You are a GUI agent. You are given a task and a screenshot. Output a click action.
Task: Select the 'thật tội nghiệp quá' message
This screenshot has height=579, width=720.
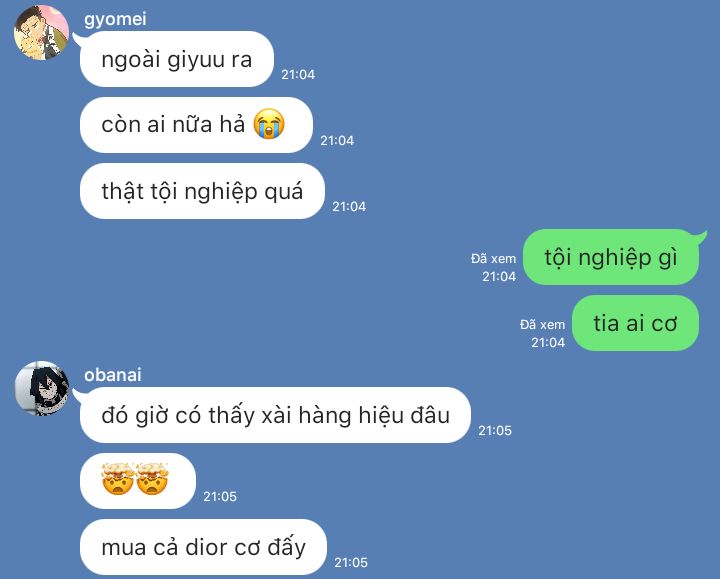202,191
